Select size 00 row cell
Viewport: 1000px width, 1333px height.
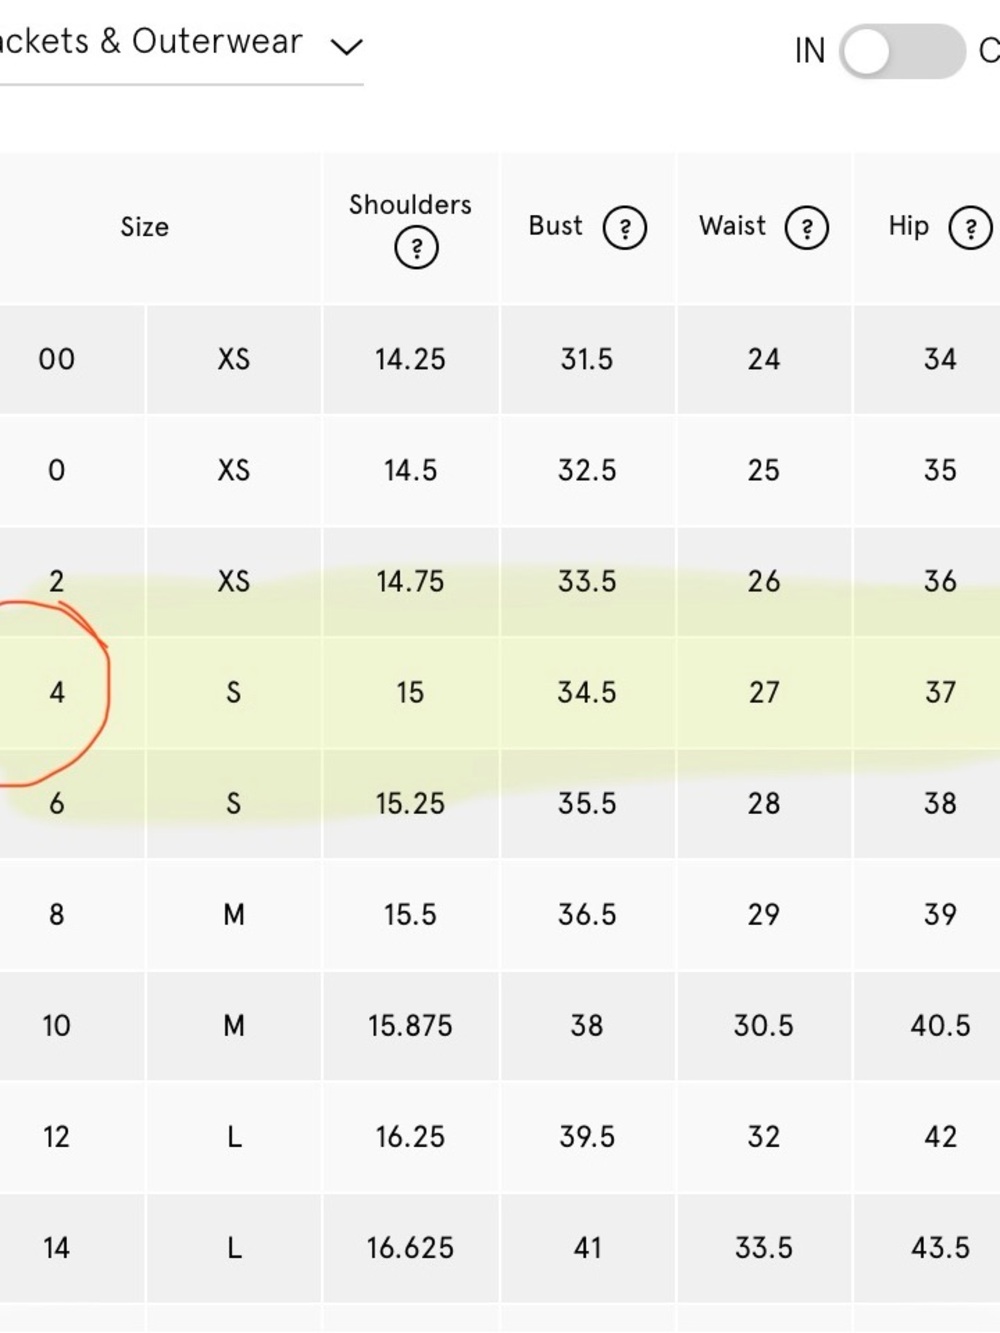[x=57, y=359]
